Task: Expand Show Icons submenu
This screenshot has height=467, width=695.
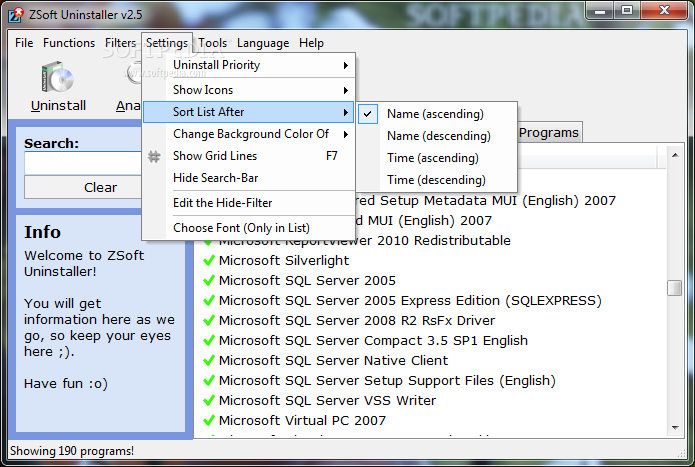Action: (248, 90)
